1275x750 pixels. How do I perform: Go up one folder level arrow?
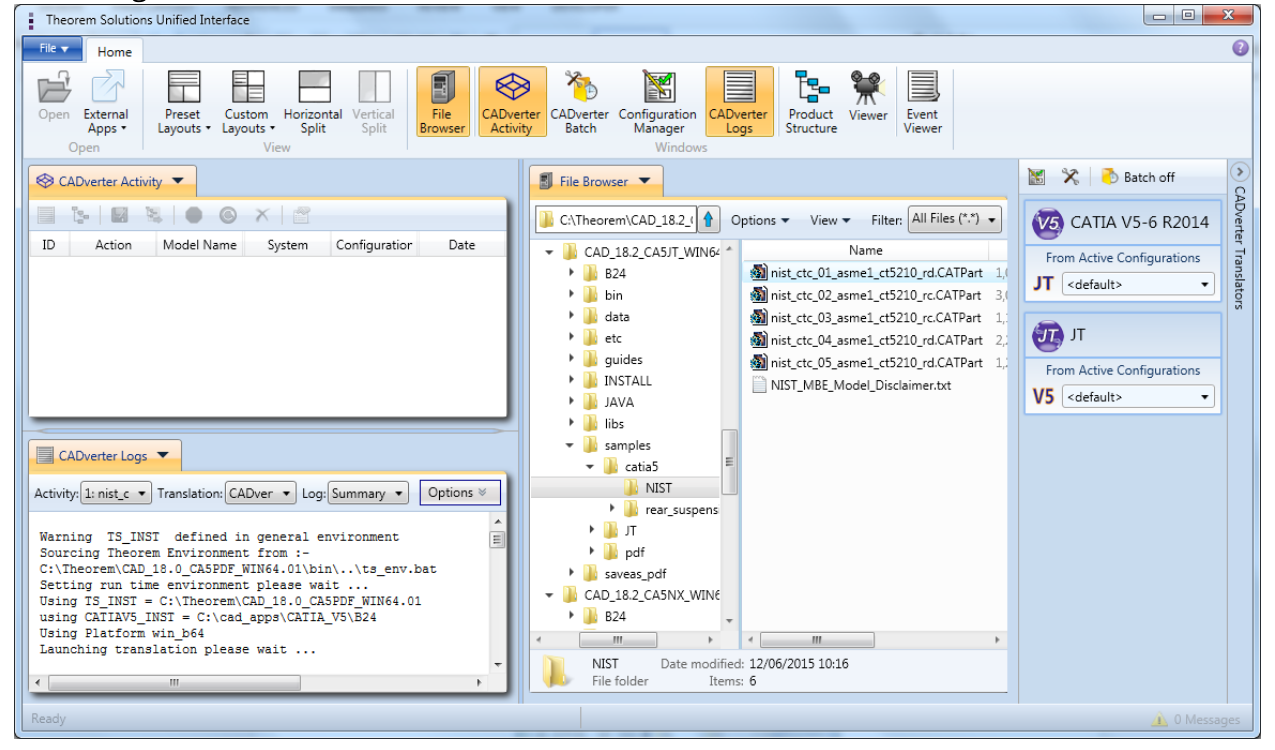(708, 219)
